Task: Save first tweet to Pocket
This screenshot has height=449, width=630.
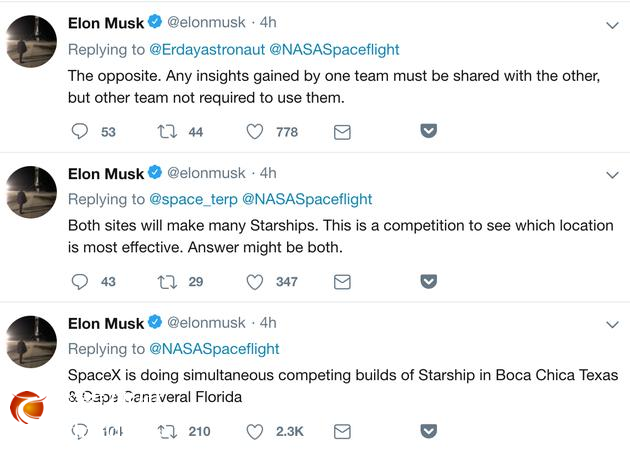Action: [x=428, y=131]
